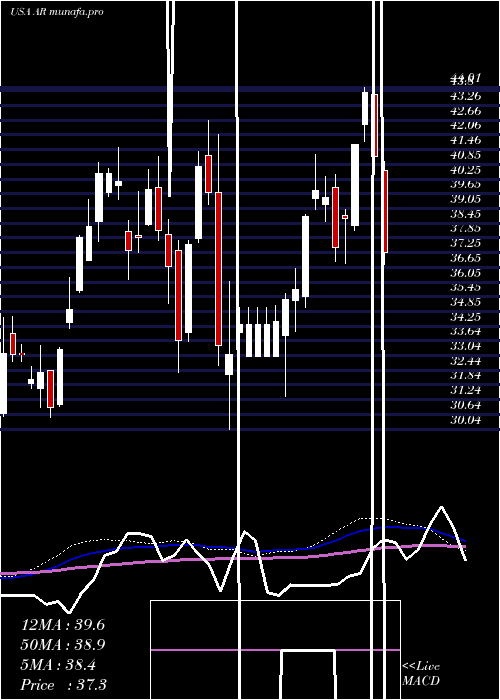Select the 31.84 price level label
500x700 pixels.
(x=465, y=375)
